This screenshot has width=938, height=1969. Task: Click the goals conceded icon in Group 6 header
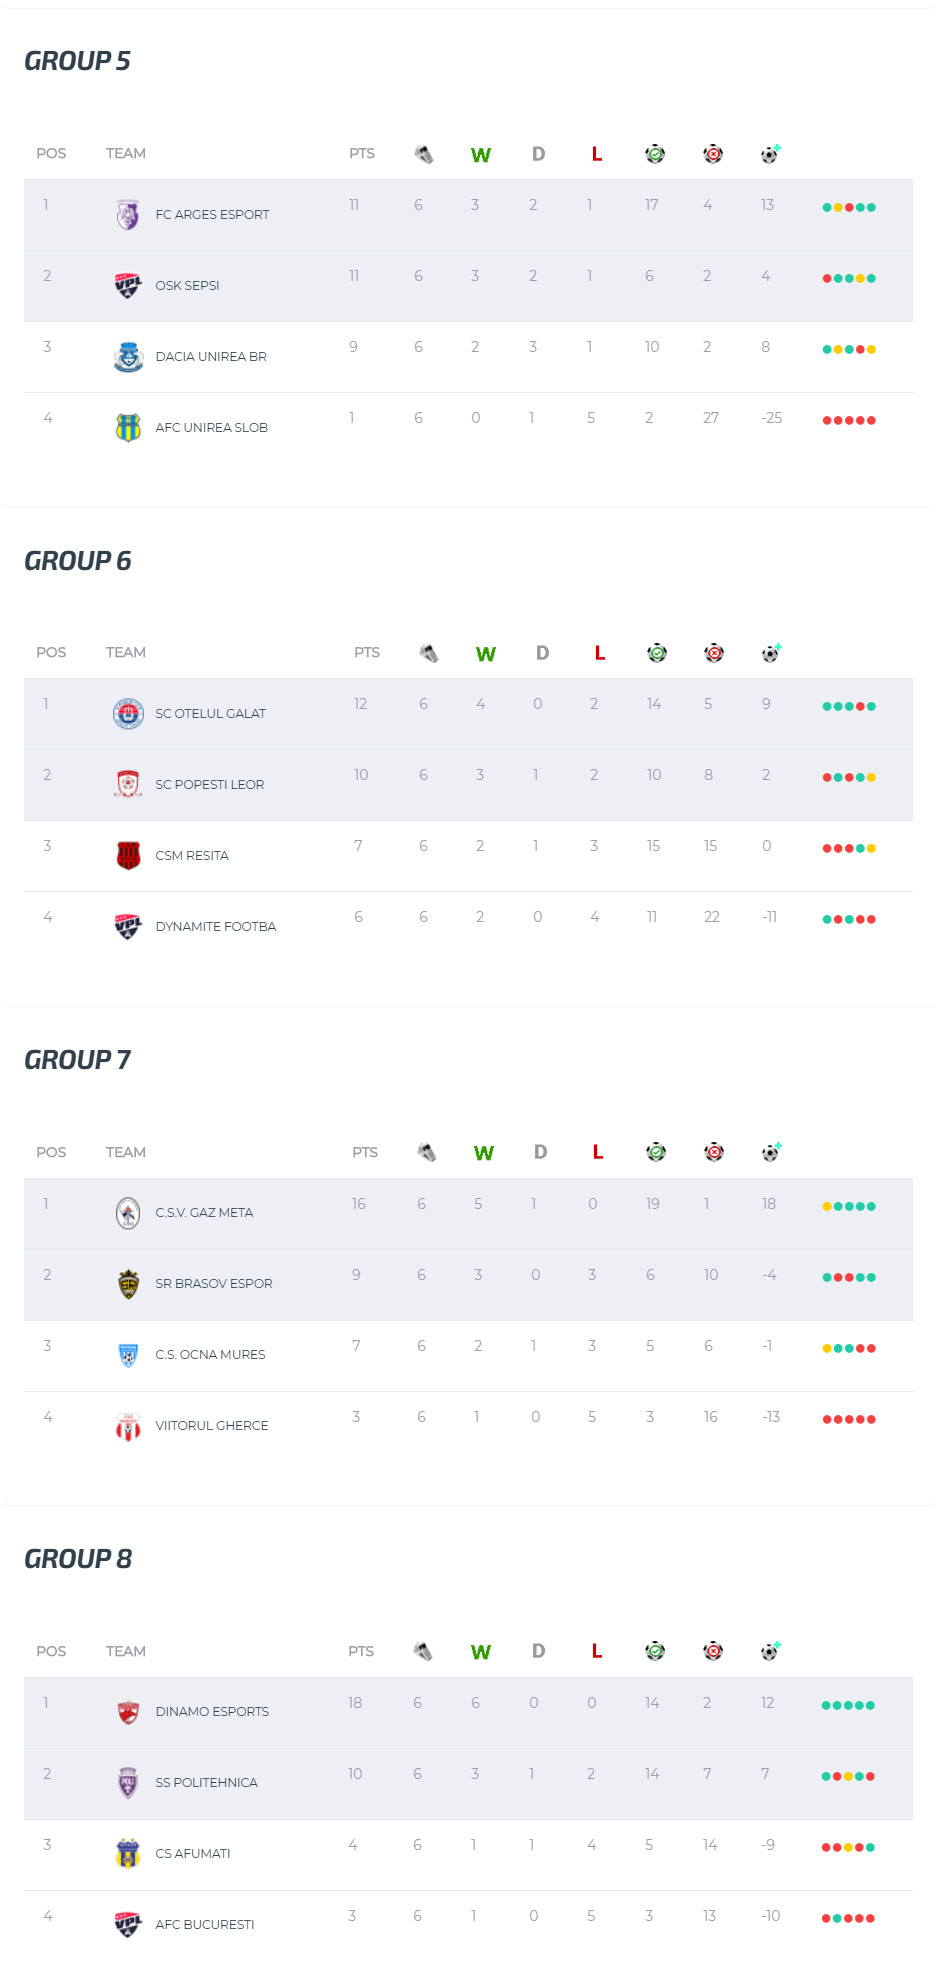714,653
